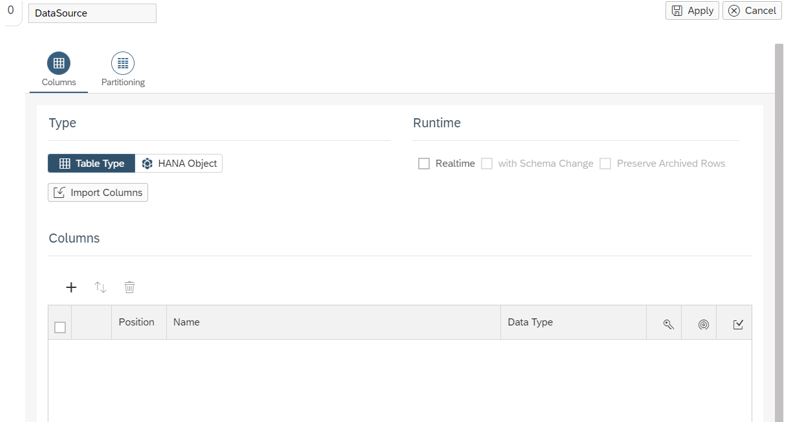Toggle the with Schema Change checkbox

[x=487, y=163]
